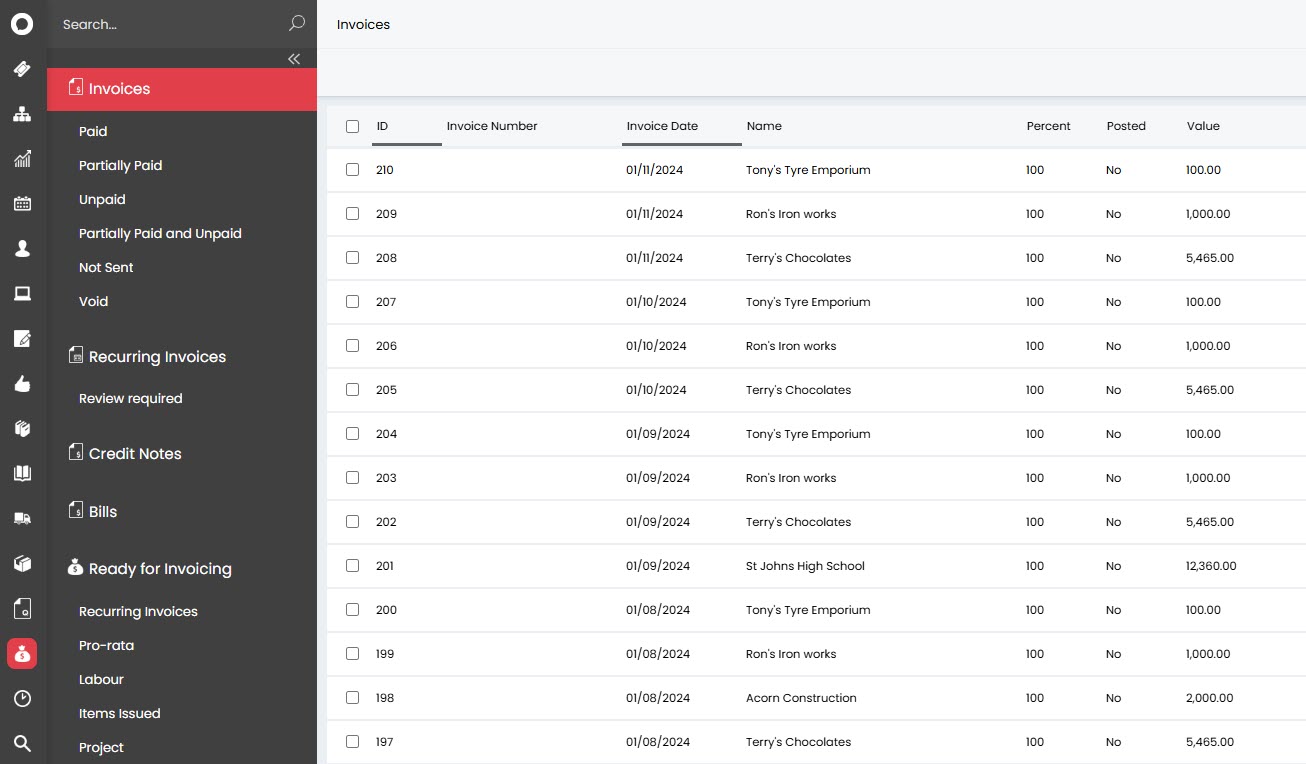Click the organization hierarchy icon
The height and width of the screenshot is (764, 1306).
tap(22, 114)
